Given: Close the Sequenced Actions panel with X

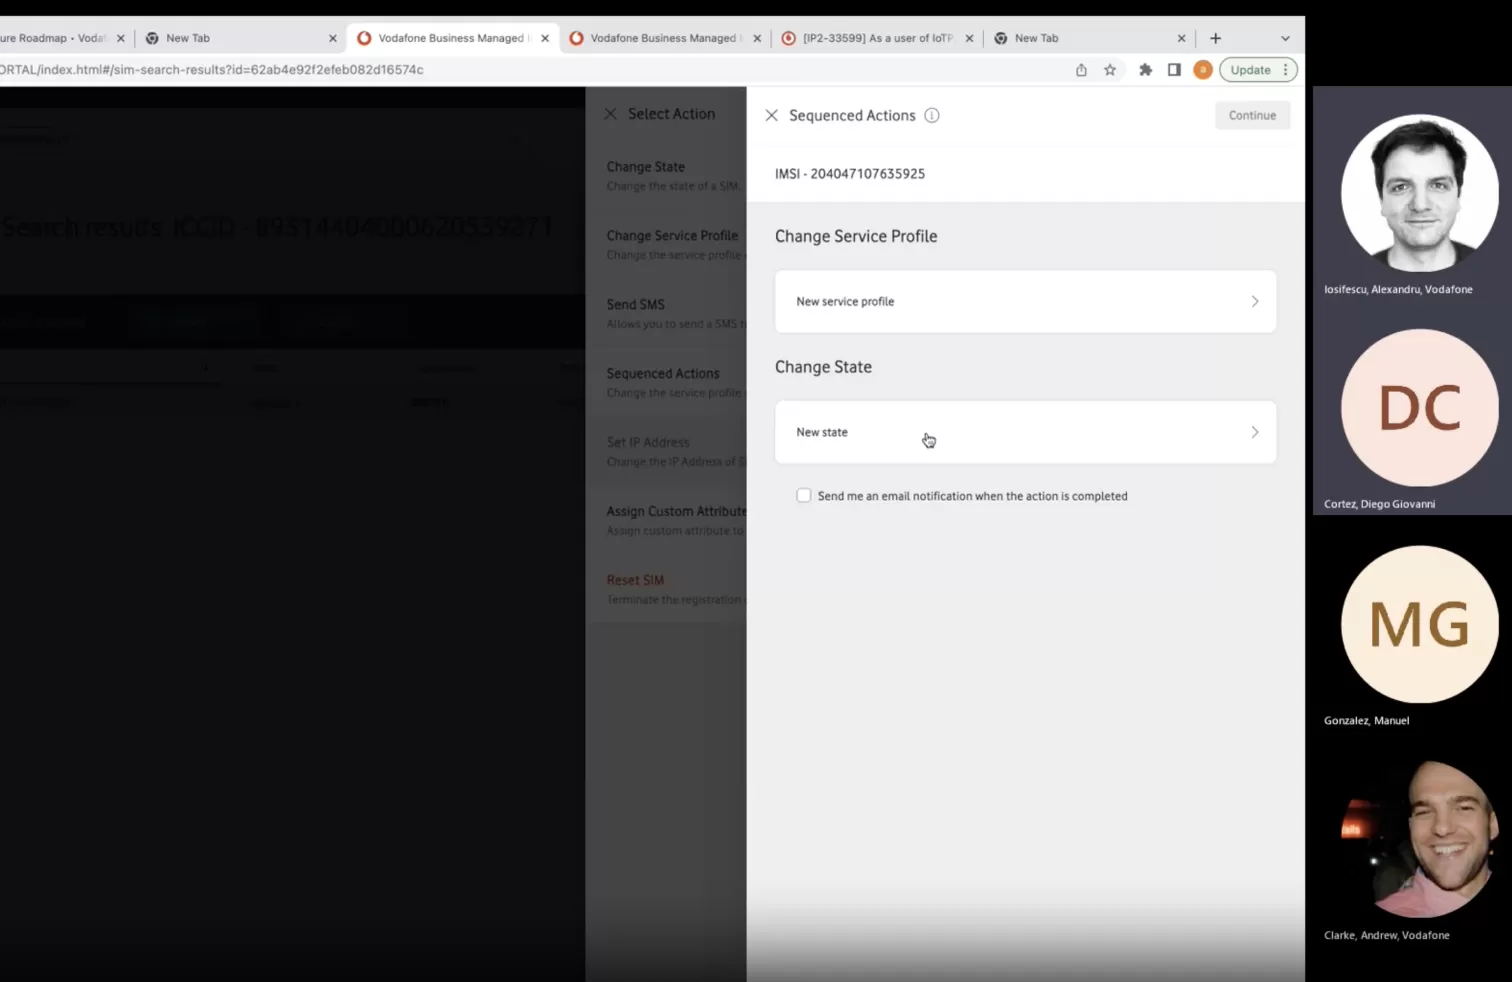Looking at the screenshot, I should pyautogui.click(x=771, y=115).
